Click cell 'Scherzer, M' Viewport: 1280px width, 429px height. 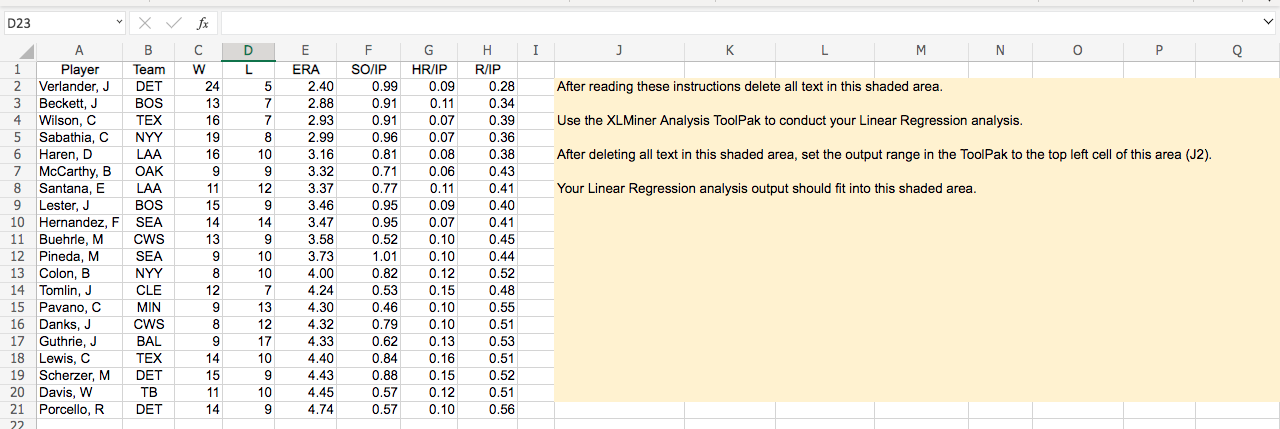(79, 376)
